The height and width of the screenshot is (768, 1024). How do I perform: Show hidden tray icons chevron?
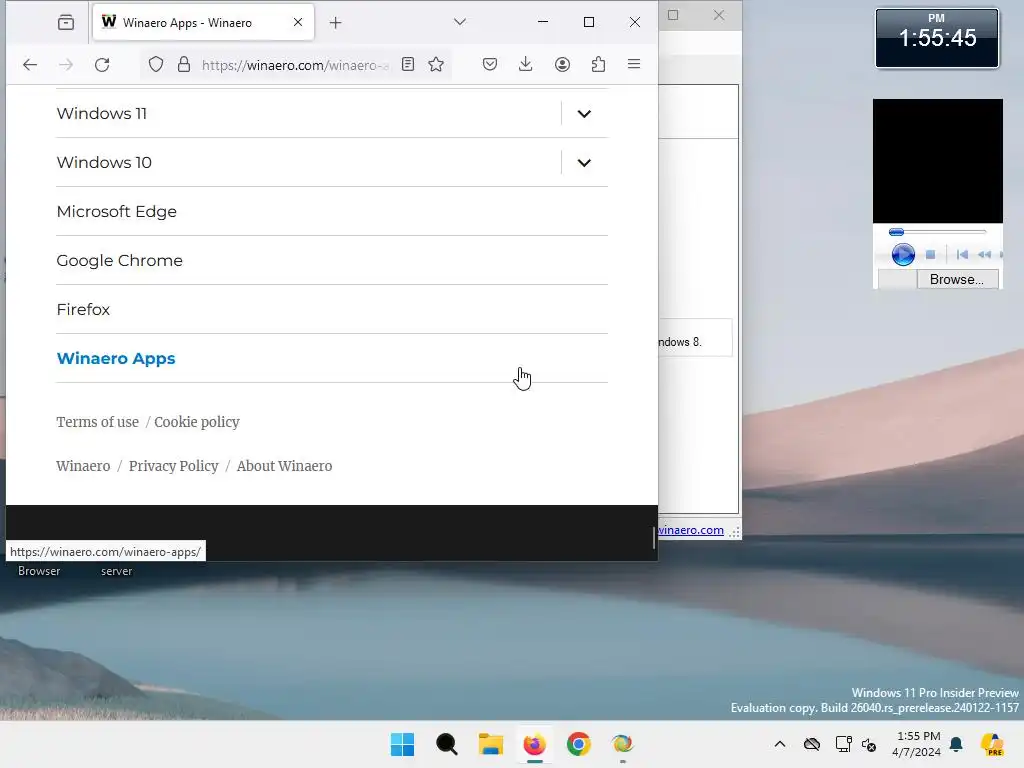pyautogui.click(x=780, y=744)
